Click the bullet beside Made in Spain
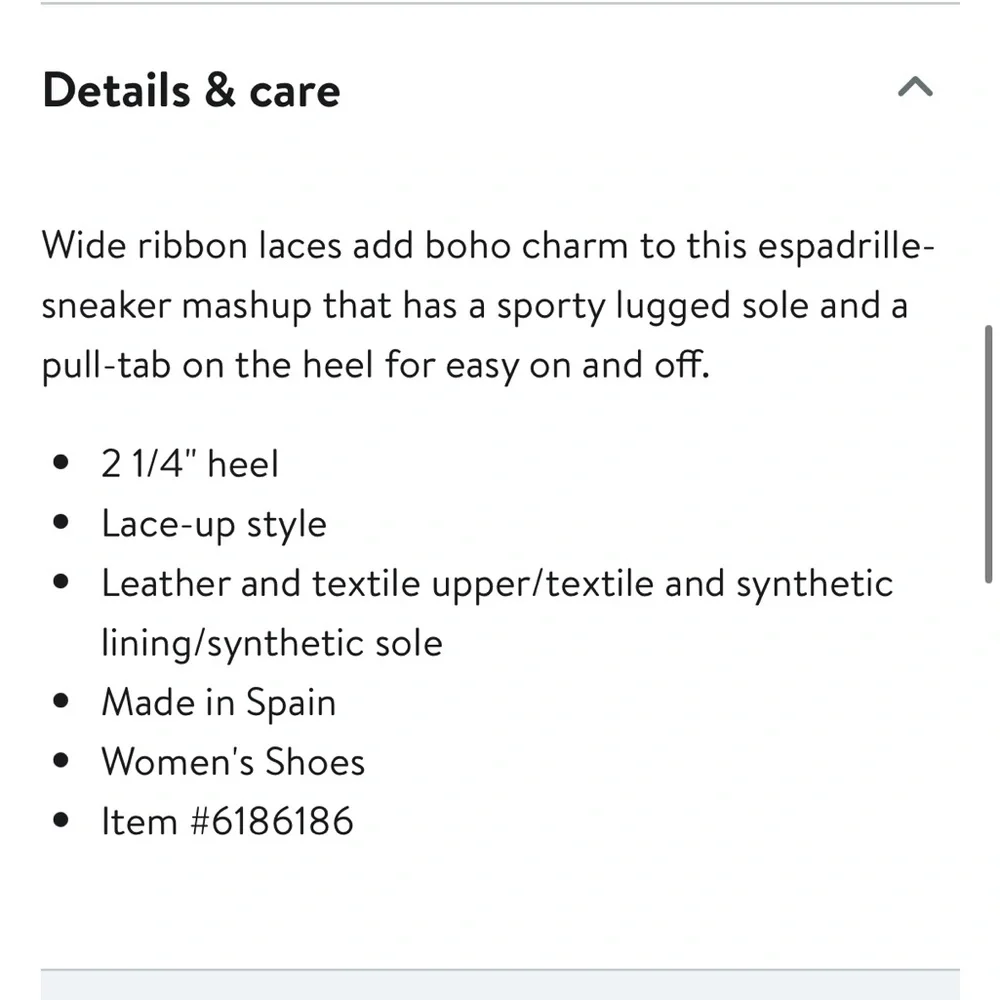This screenshot has height=1000, width=1000. tap(63, 702)
